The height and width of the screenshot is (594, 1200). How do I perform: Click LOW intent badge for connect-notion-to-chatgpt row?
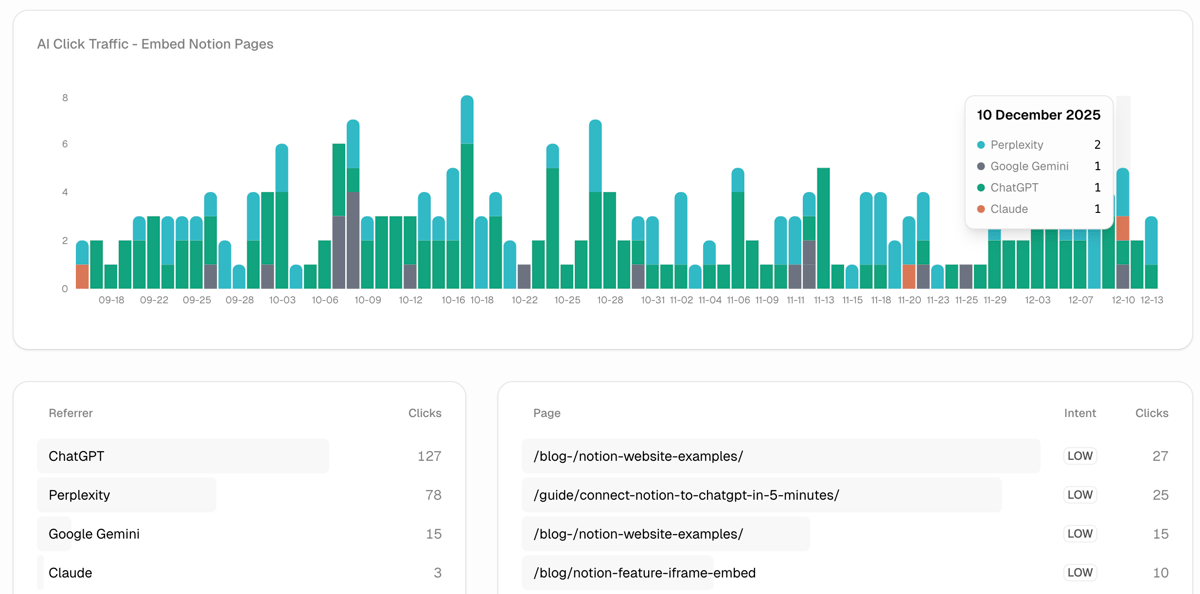pos(1080,495)
